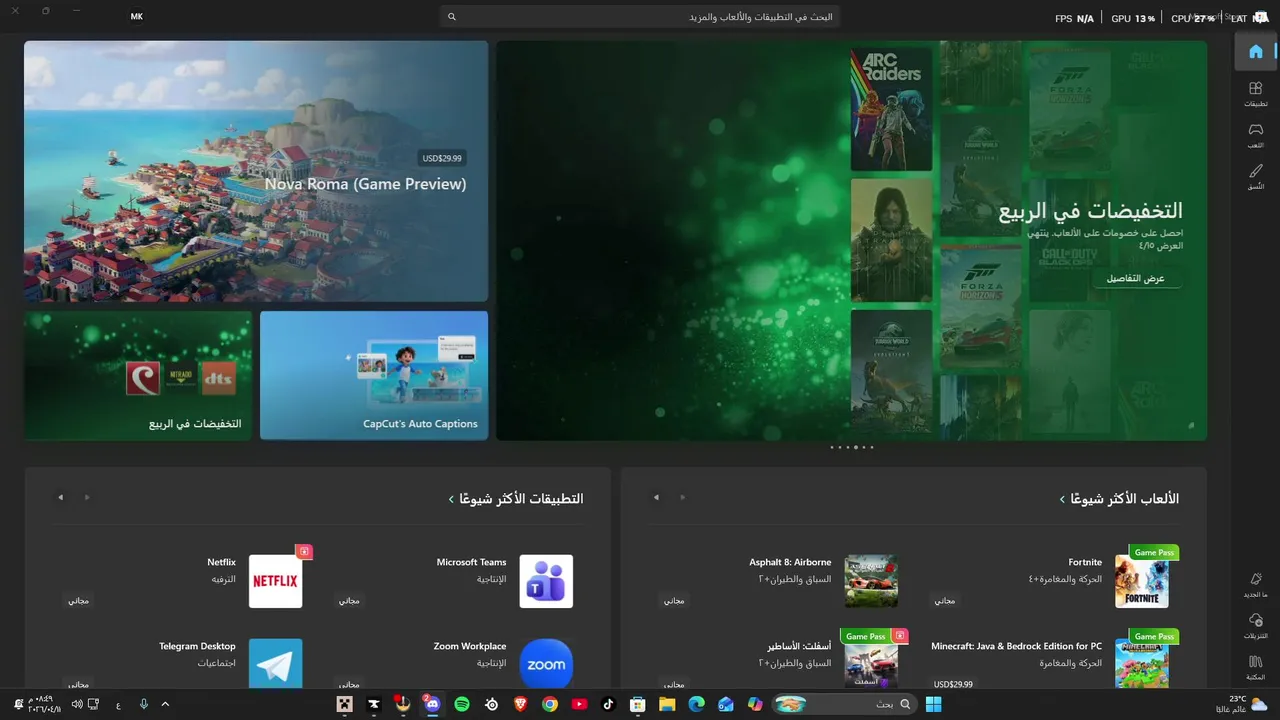Open the Microsoft Store taskbar icon
Image resolution: width=1280 pixels, height=720 pixels.
637,704
